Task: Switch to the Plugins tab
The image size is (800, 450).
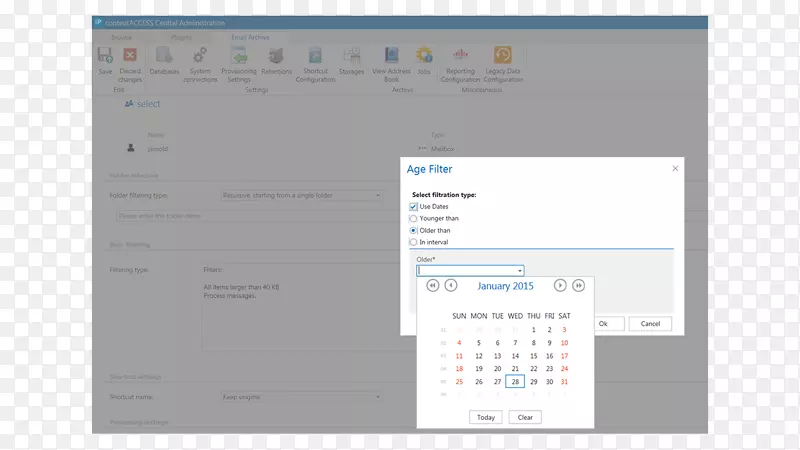Action: 182,37
